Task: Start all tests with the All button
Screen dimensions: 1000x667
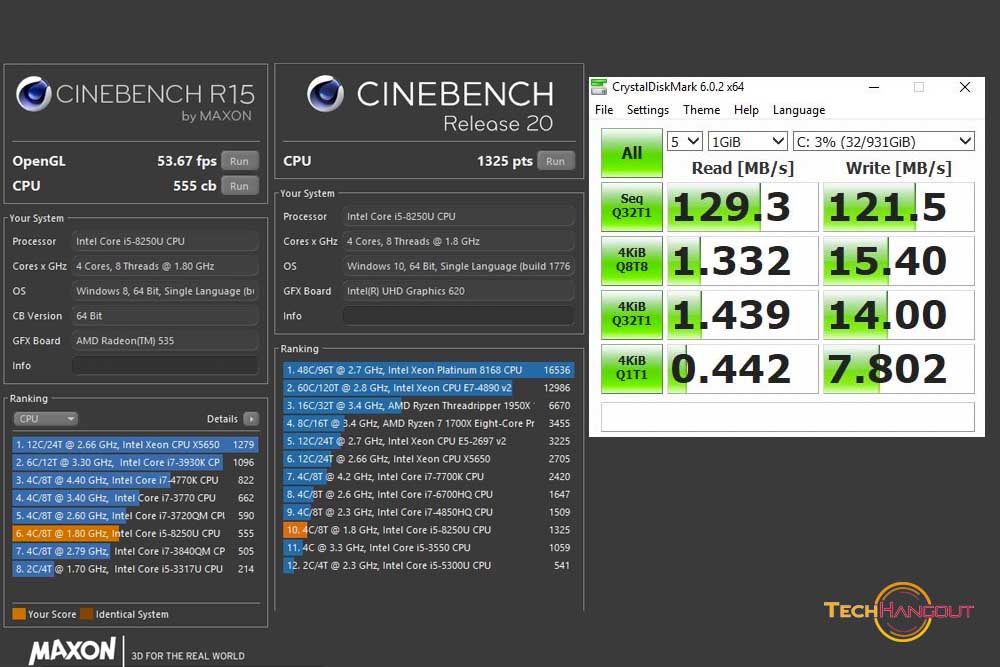Action: 631,153
